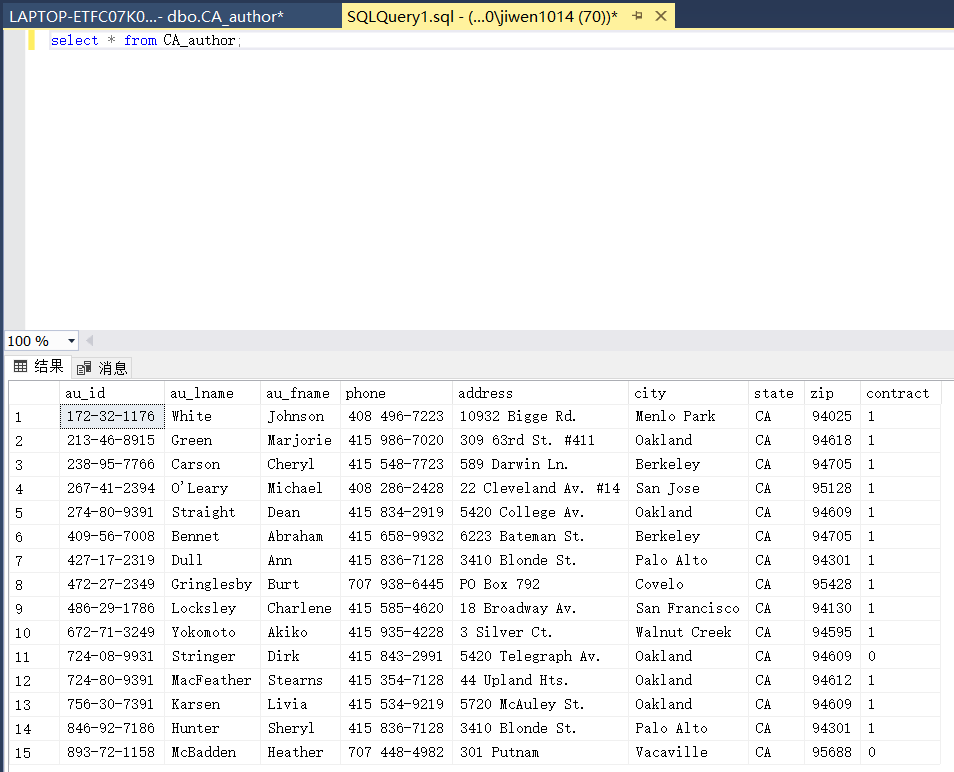
Task: Select the city column header
Action: 688,393
